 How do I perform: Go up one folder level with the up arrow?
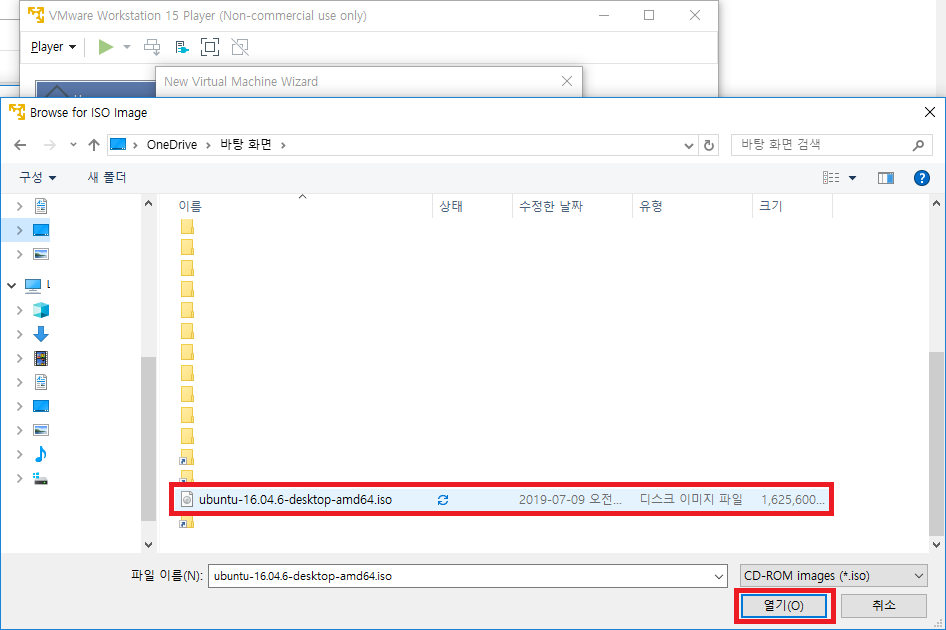point(94,145)
